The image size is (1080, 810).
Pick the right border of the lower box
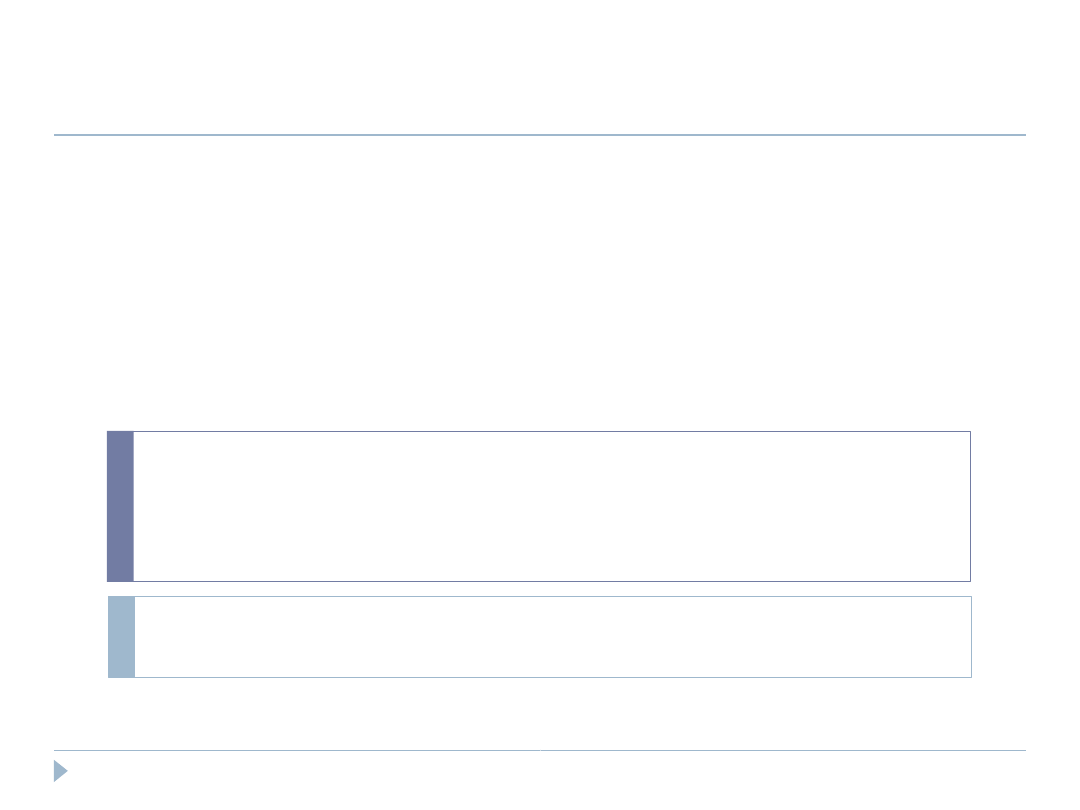click(x=971, y=637)
